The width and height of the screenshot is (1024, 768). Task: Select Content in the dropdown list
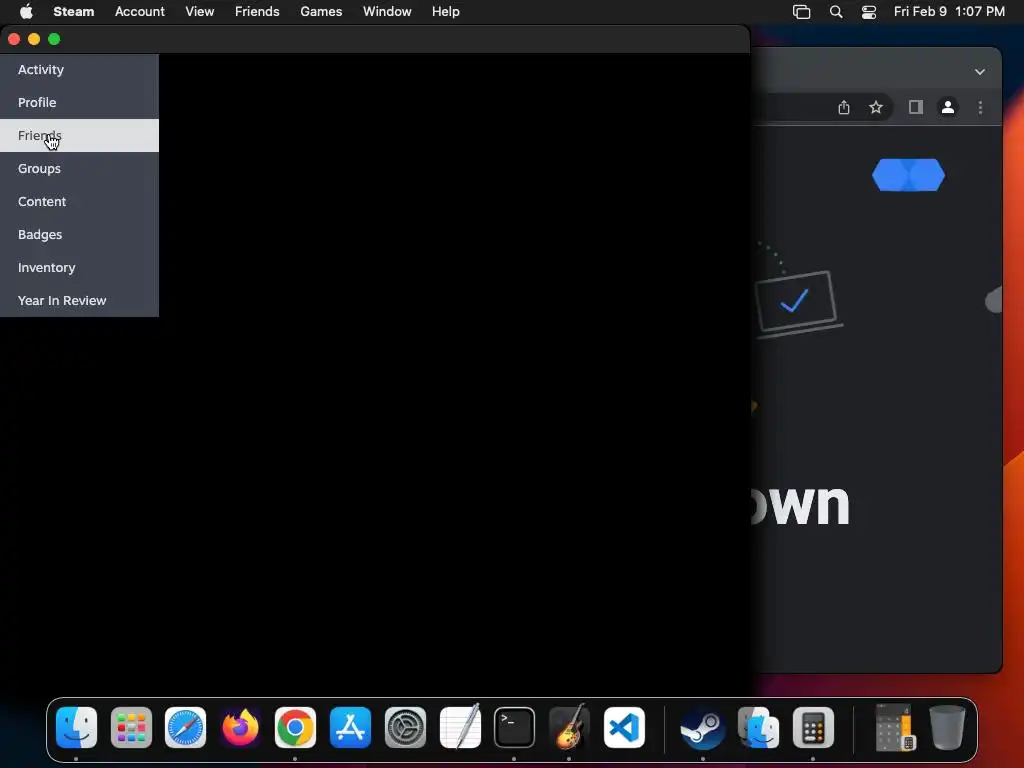79,201
